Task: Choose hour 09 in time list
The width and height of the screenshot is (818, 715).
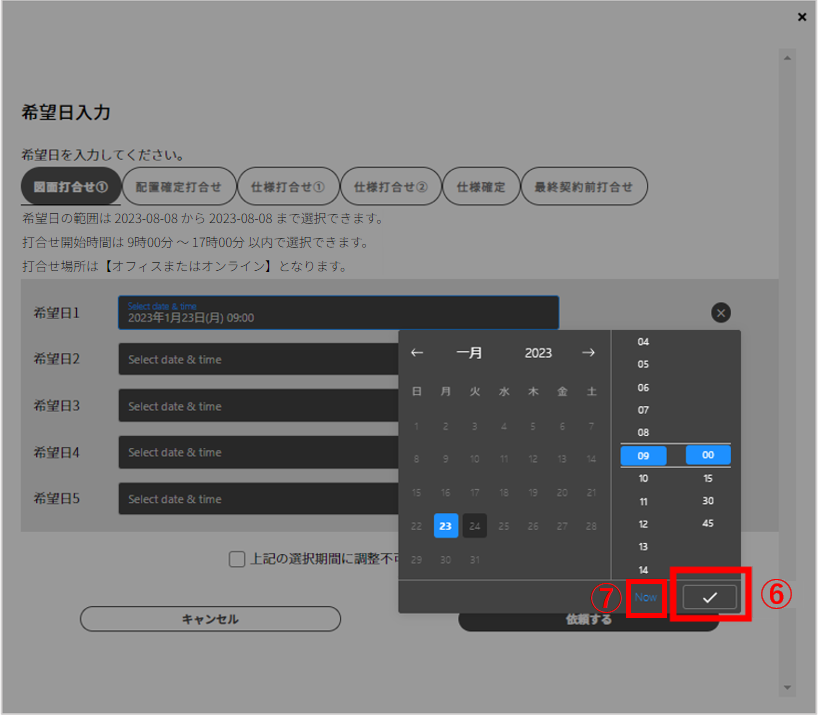Action: (643, 455)
